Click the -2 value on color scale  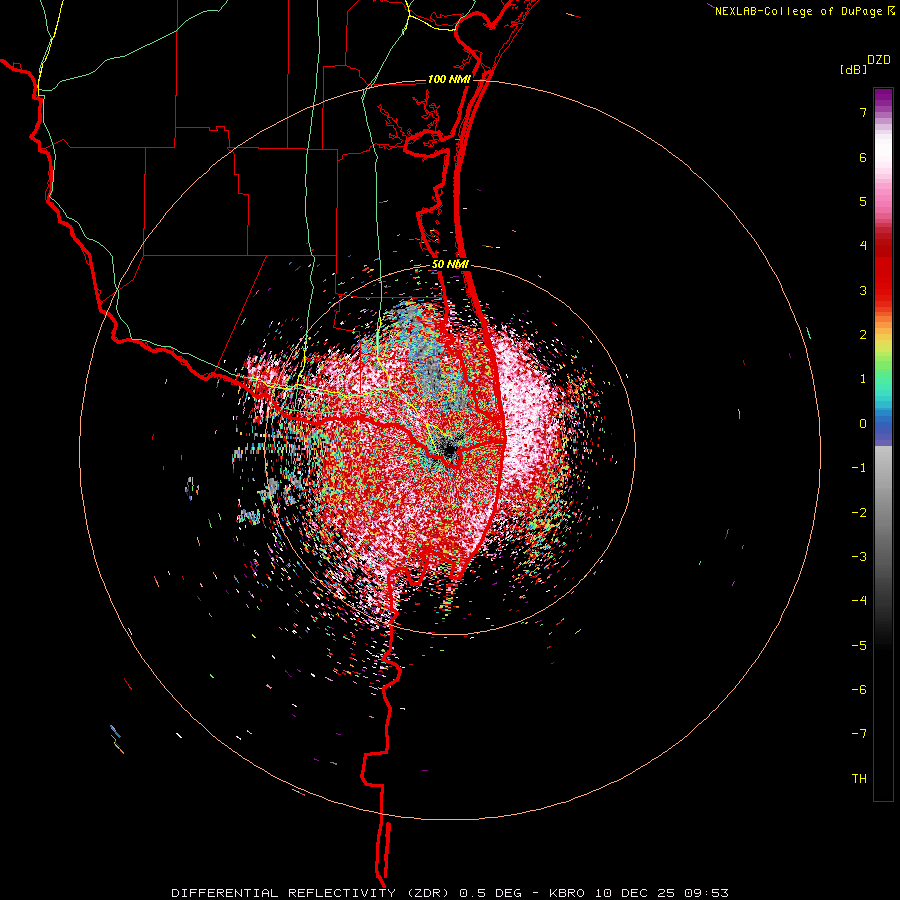pos(859,512)
